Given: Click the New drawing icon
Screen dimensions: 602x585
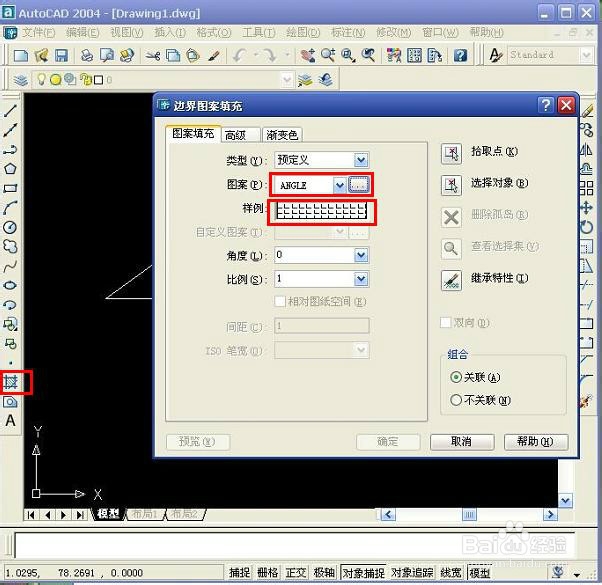Looking at the screenshot, I should tap(20, 56).
